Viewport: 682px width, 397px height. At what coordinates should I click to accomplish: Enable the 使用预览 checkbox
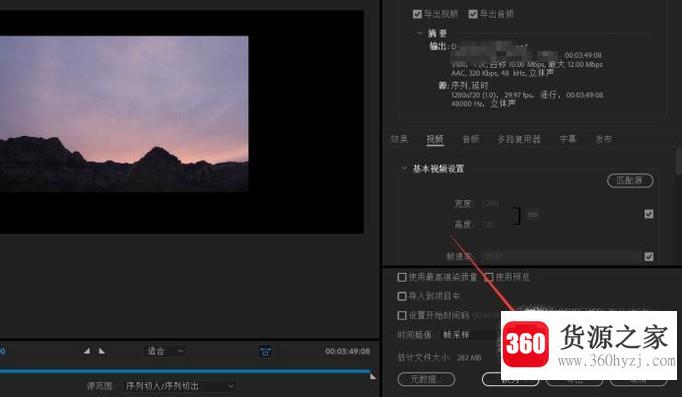click(489, 277)
